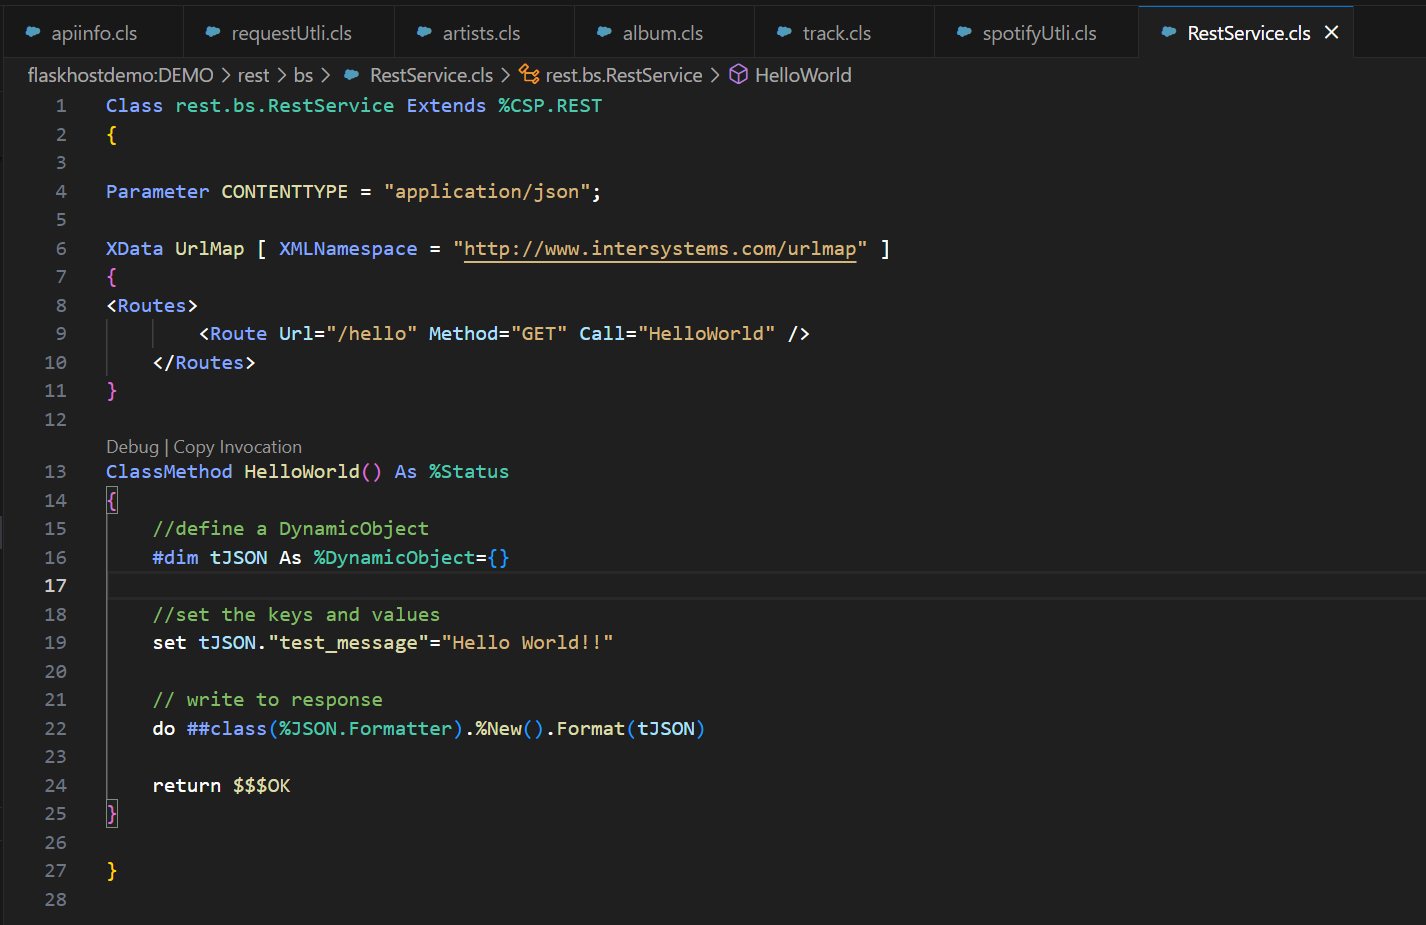Click the $$$OK macro on line 24

[262, 786]
